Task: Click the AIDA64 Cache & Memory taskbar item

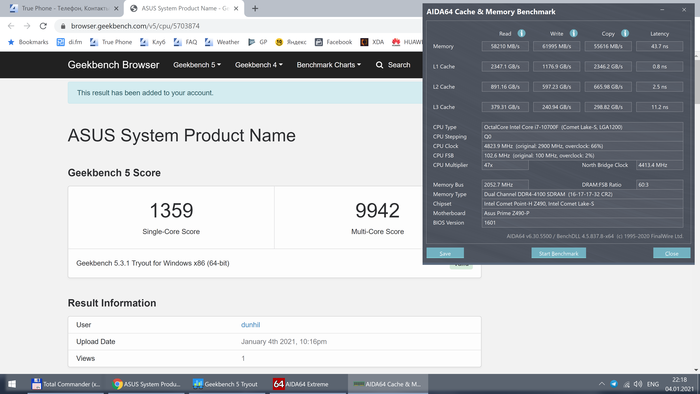Action: click(x=388, y=384)
